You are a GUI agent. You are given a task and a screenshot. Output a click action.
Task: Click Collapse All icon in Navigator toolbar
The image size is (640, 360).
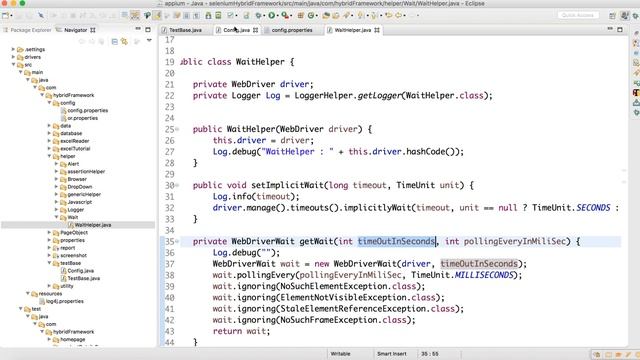(115, 42)
